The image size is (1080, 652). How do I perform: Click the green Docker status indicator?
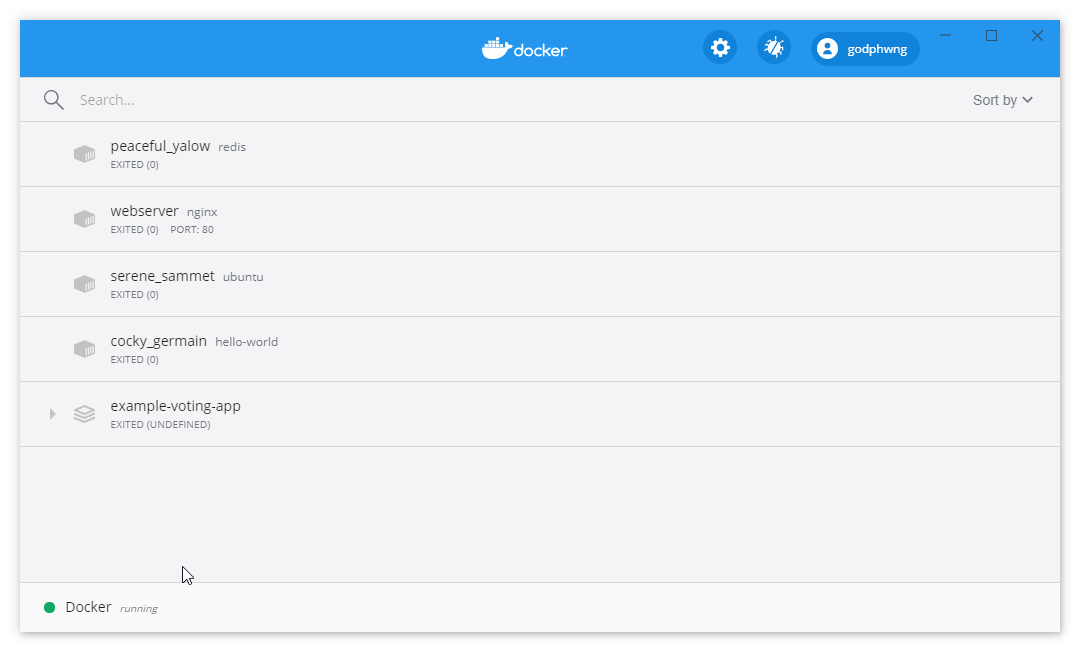click(x=50, y=607)
